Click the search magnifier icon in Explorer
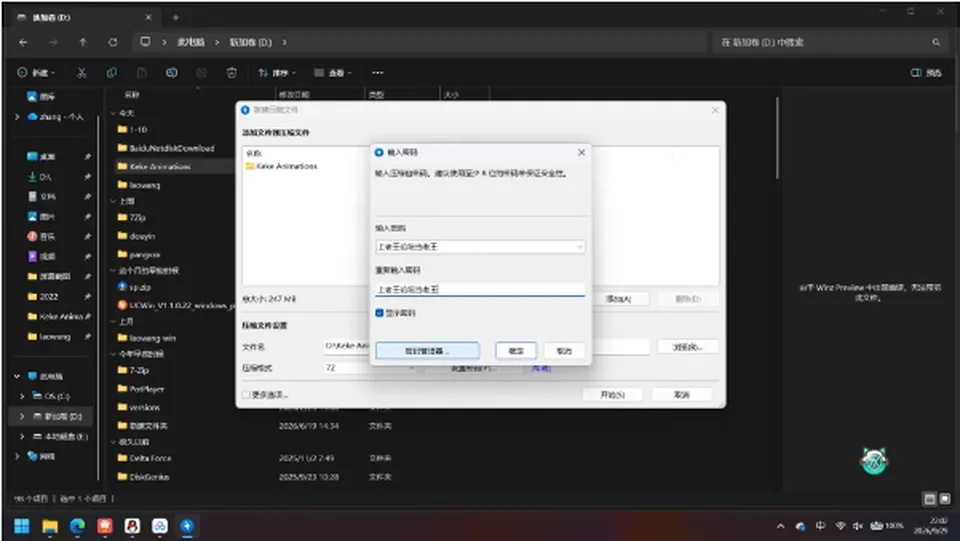 936,42
